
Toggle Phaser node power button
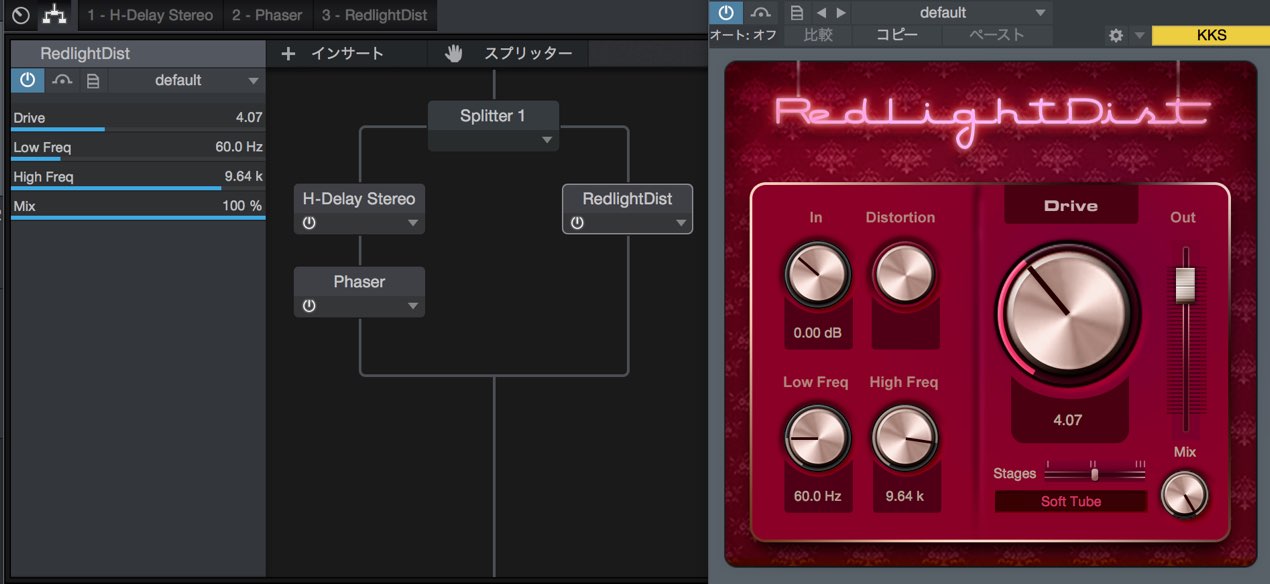[x=309, y=306]
